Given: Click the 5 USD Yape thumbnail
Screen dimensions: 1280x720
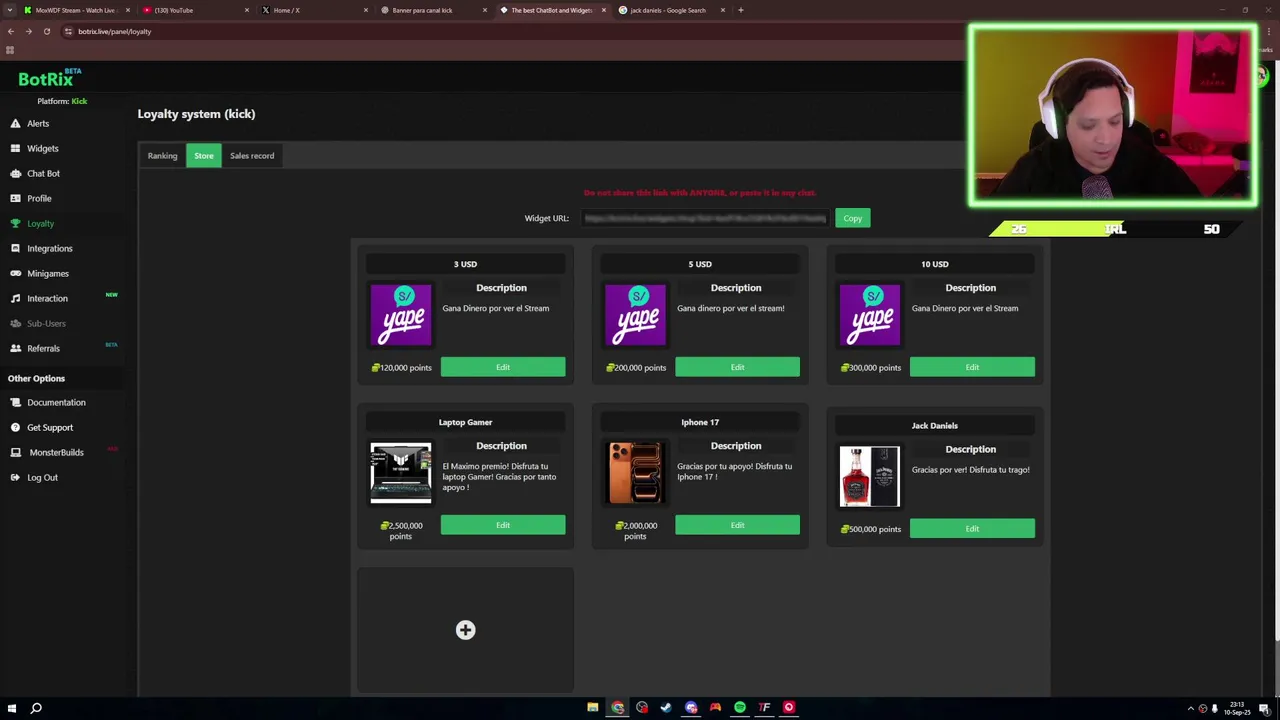Looking at the screenshot, I should pyautogui.click(x=635, y=315).
